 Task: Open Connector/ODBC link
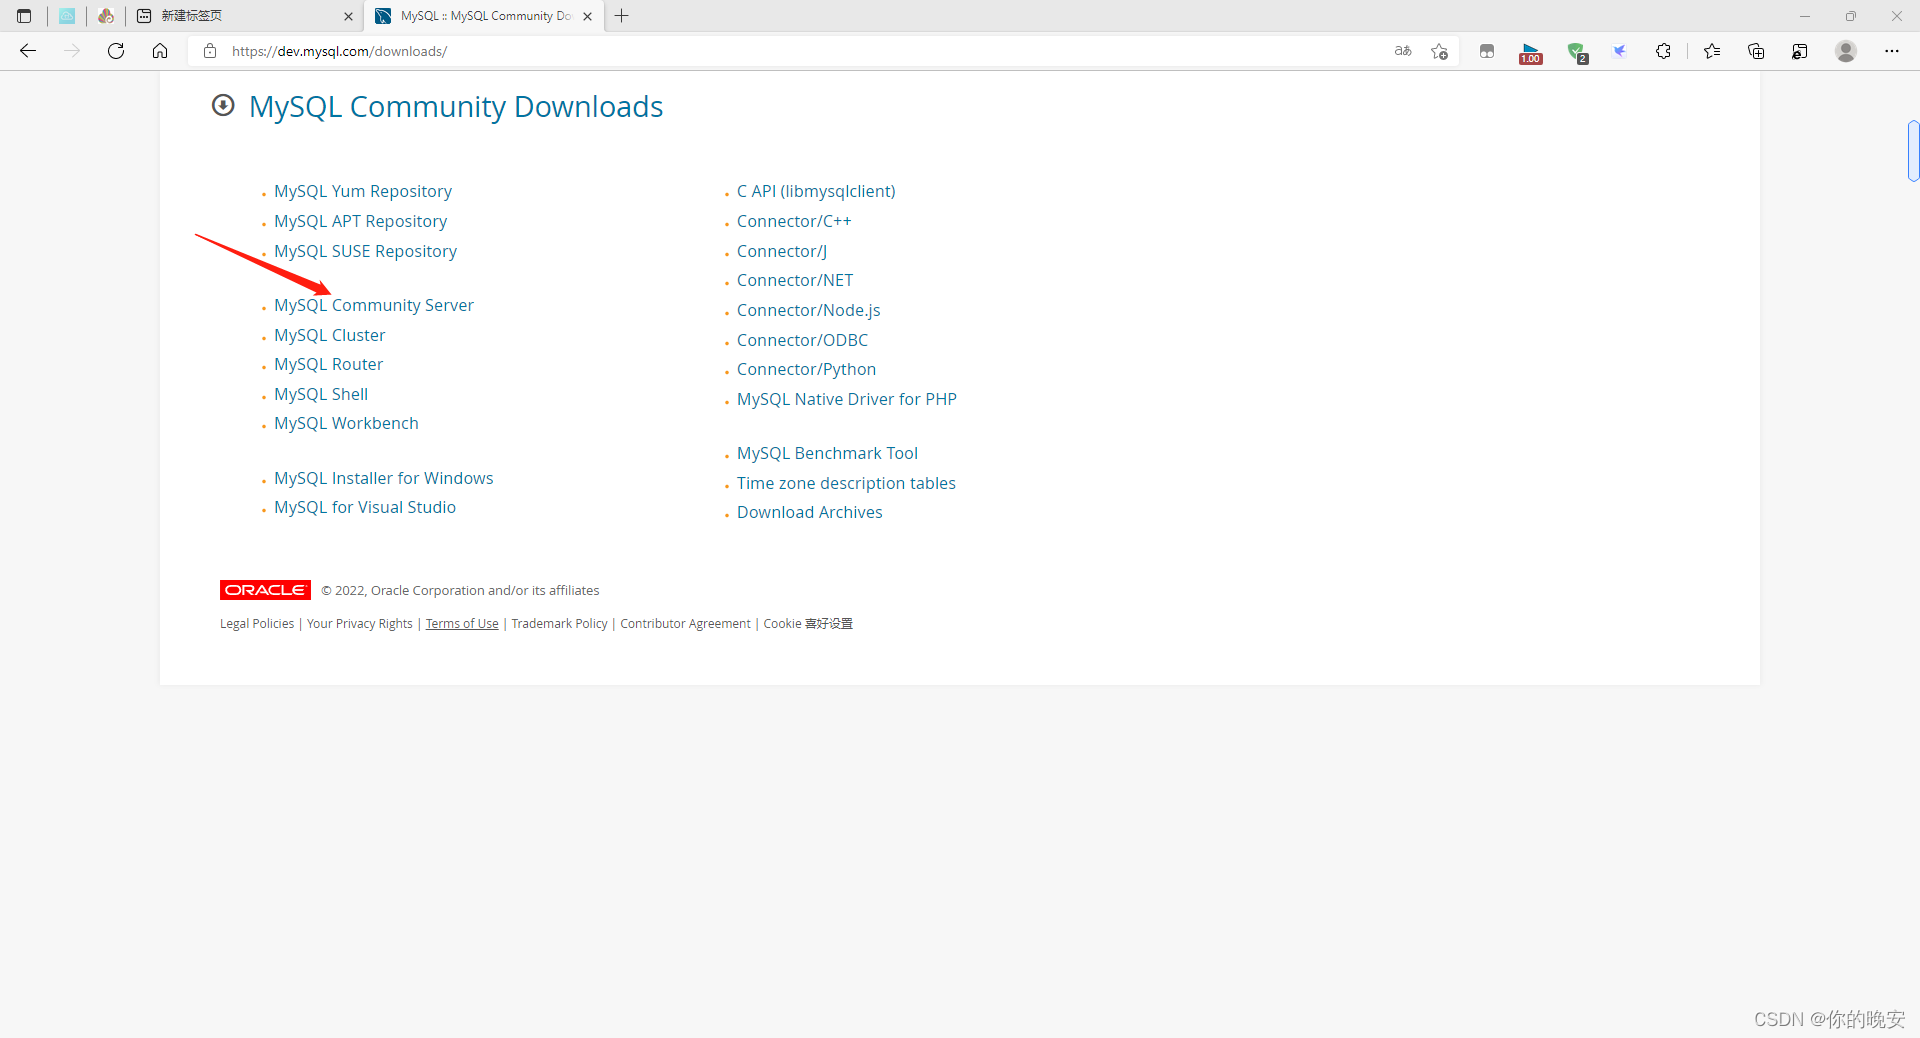coord(802,340)
